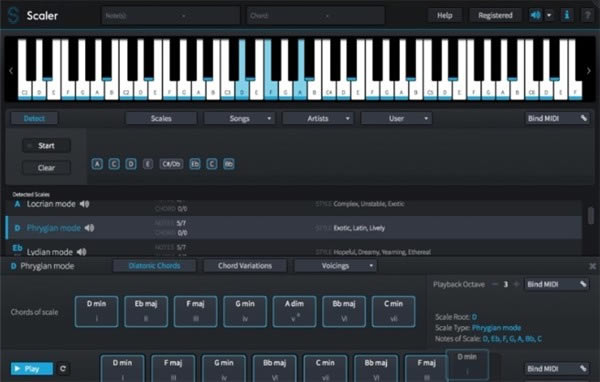The image size is (600, 382).
Task: Decrease the Playback Octave with minus
Action: [495, 284]
